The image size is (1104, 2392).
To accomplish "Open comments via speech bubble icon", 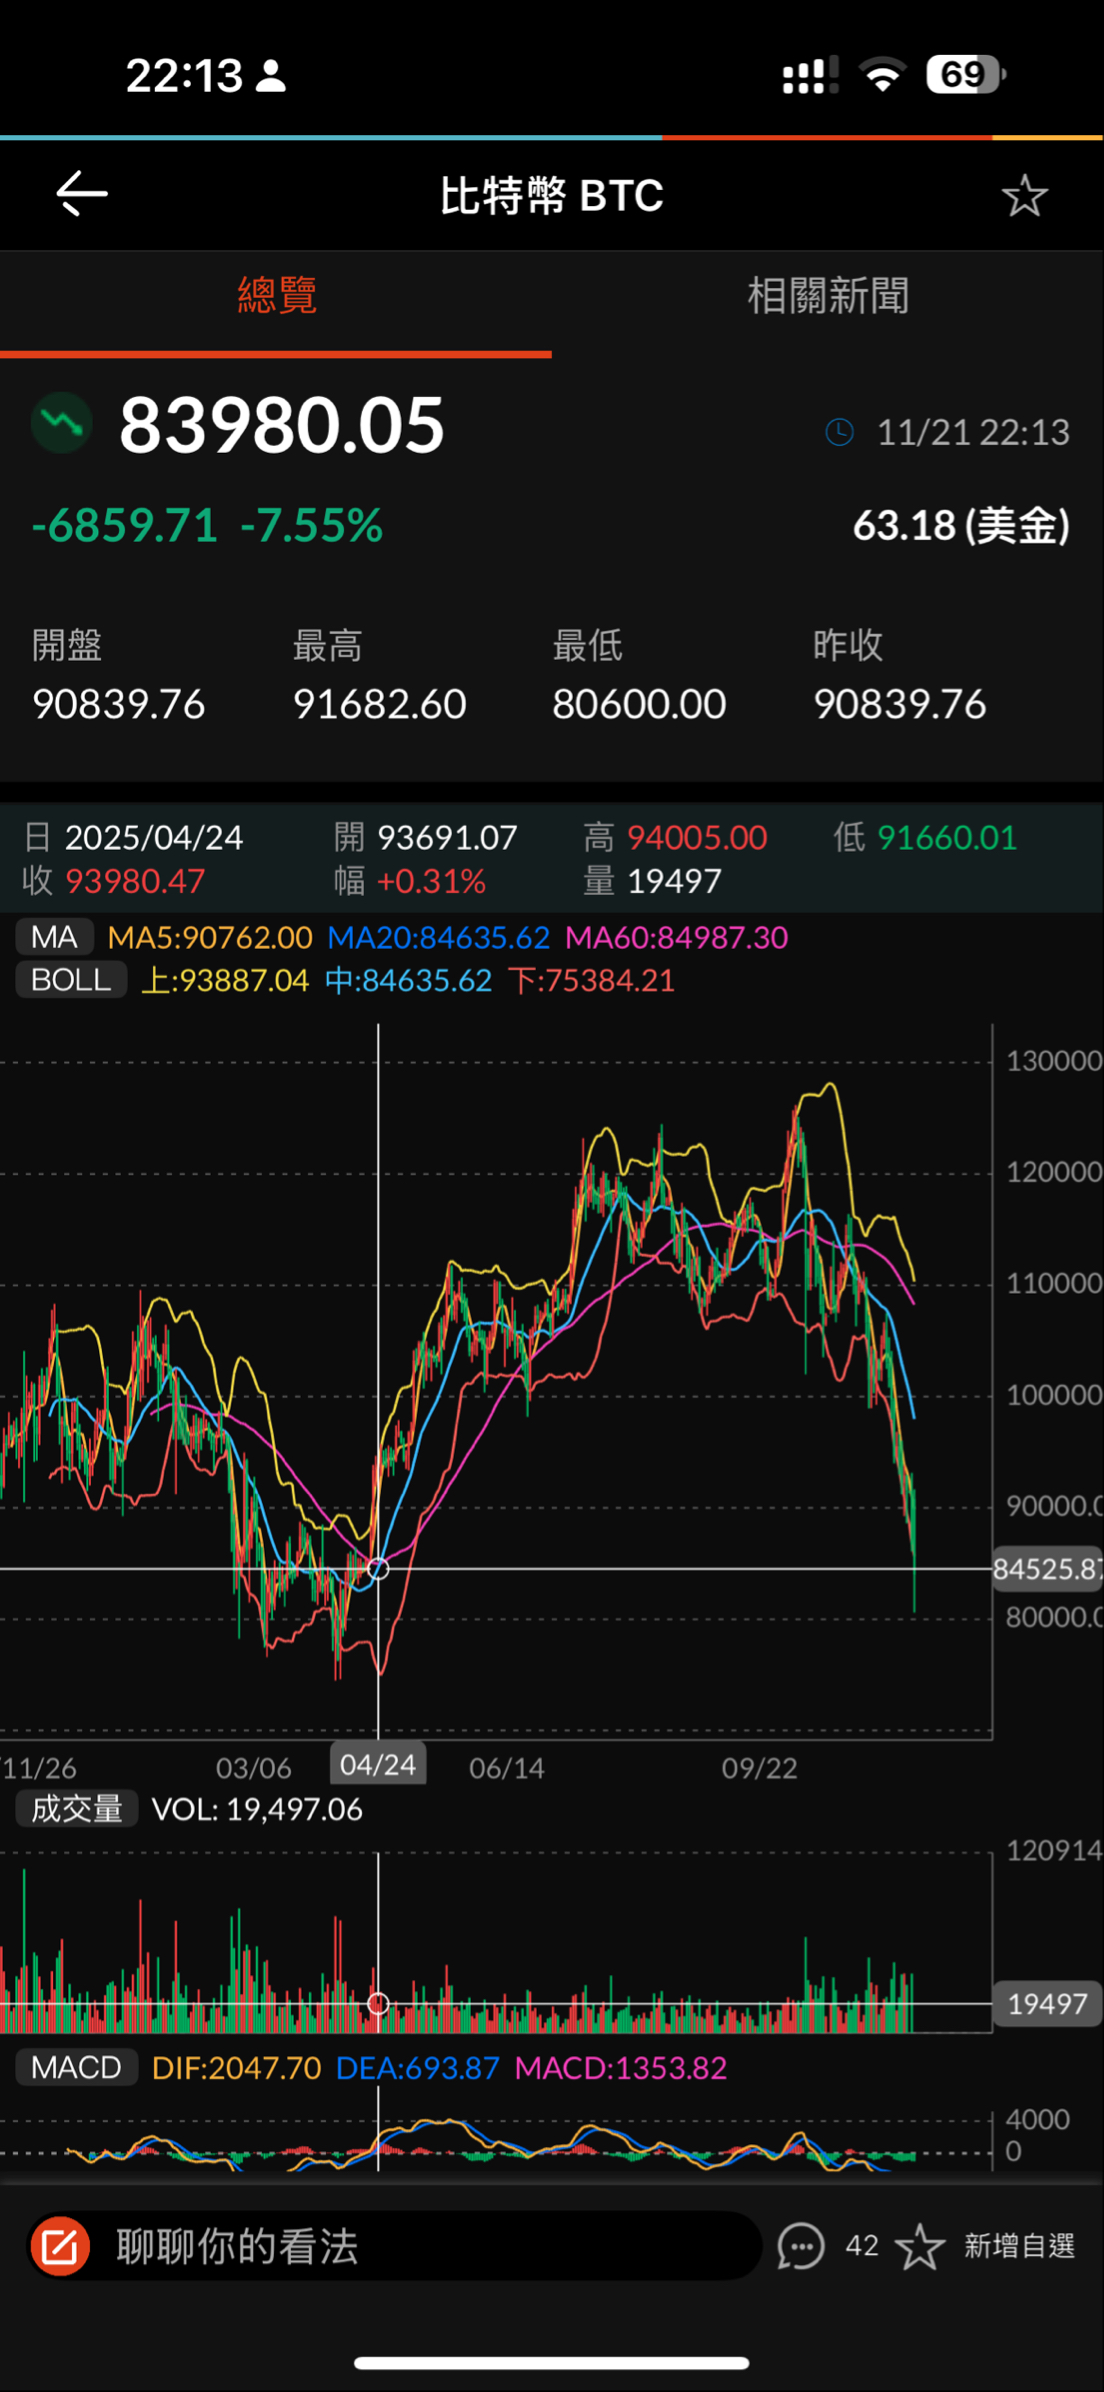I will coord(801,2246).
